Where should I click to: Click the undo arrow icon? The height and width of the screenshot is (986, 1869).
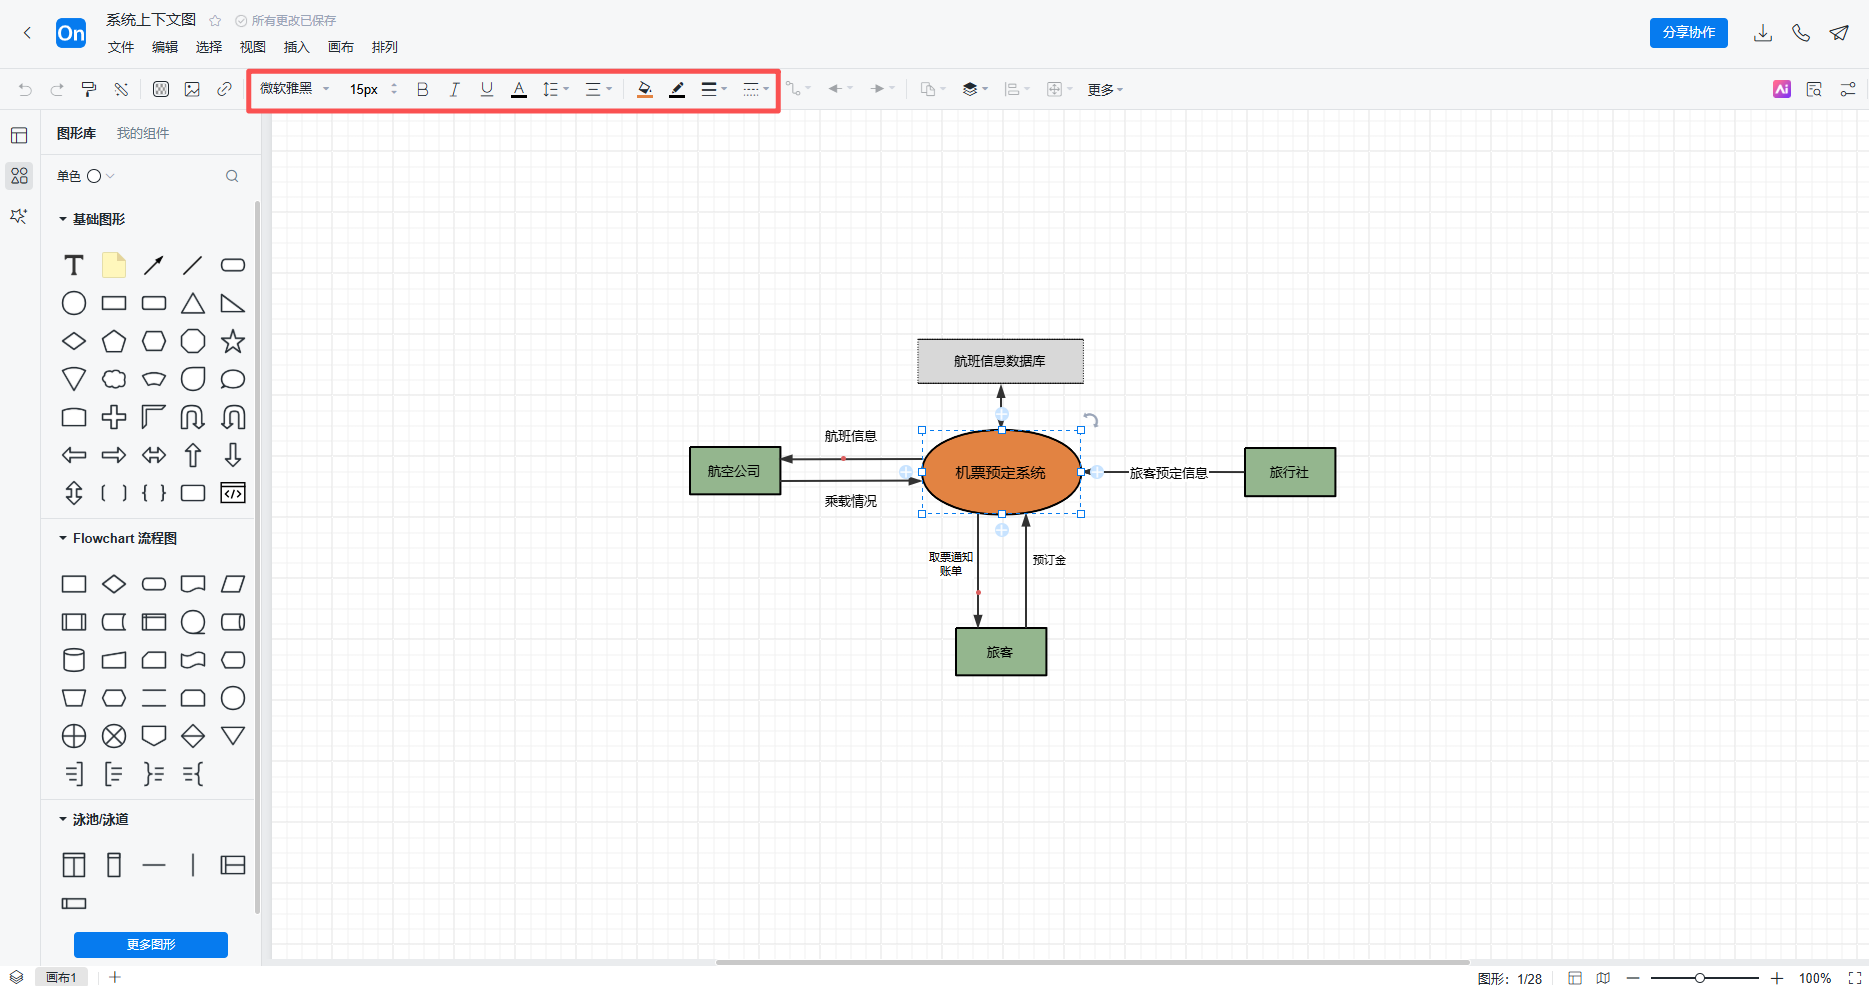pos(25,89)
